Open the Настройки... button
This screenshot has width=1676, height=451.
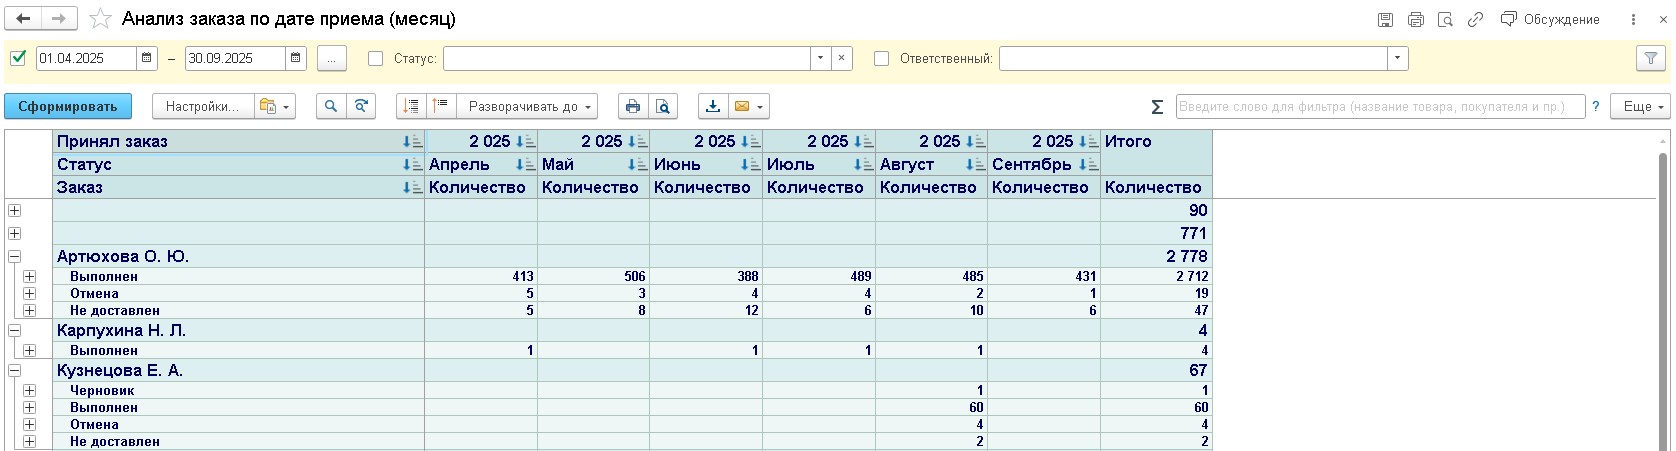[x=202, y=107]
